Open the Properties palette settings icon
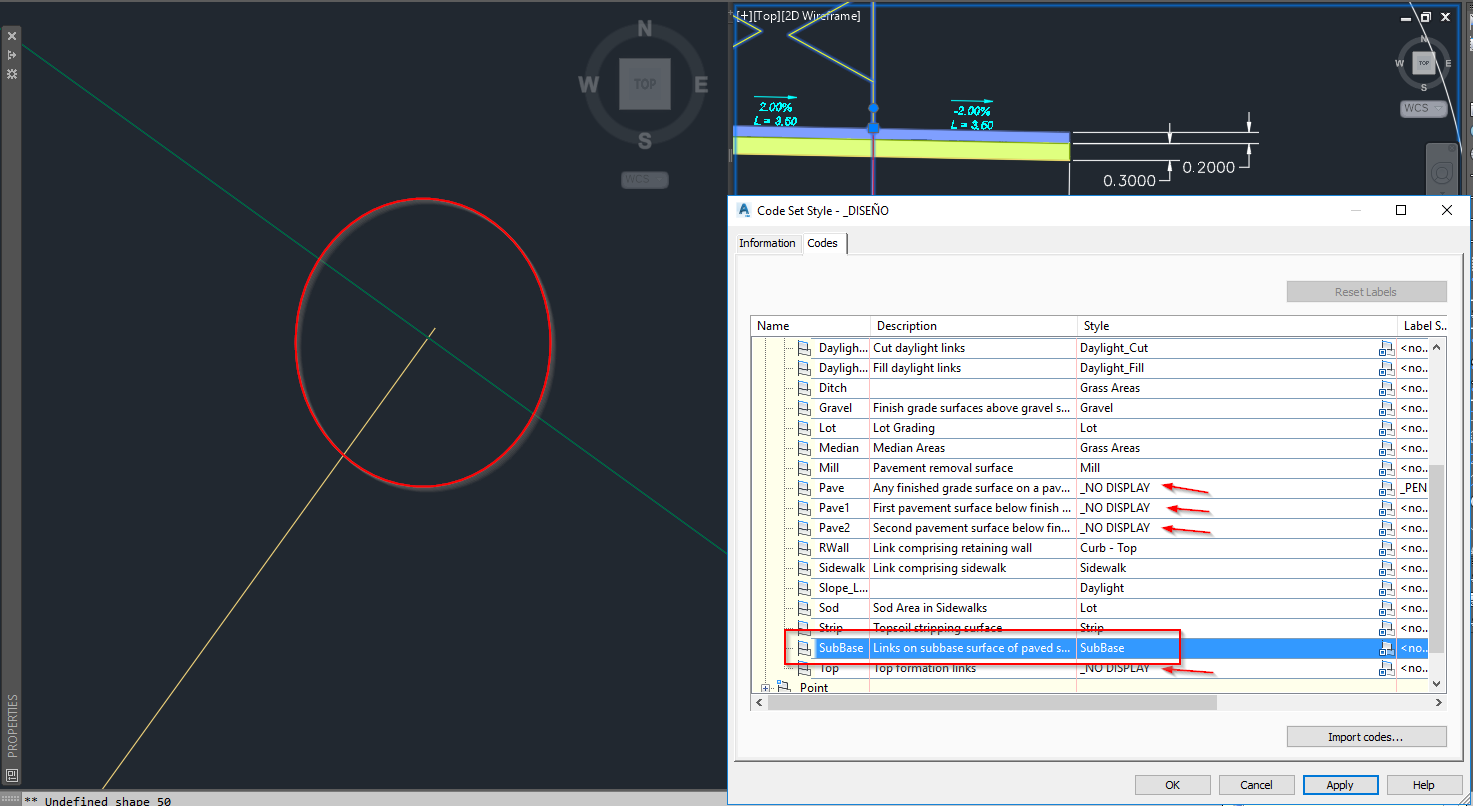Screen dimensions: 1473x806 pyautogui.click(x=12, y=74)
